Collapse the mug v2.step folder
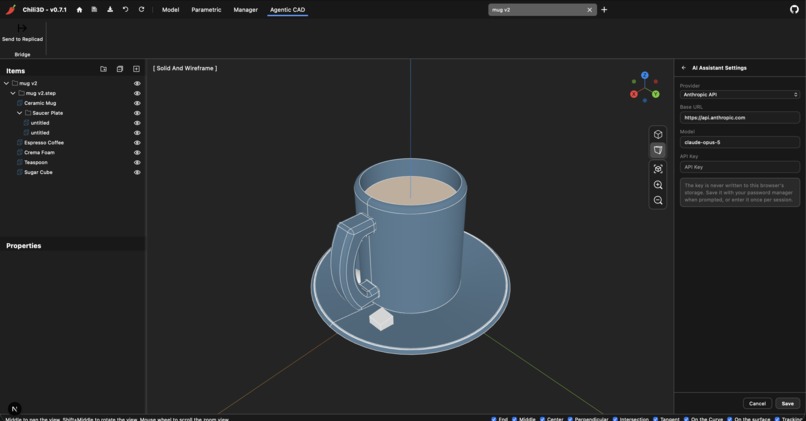 click(13, 93)
